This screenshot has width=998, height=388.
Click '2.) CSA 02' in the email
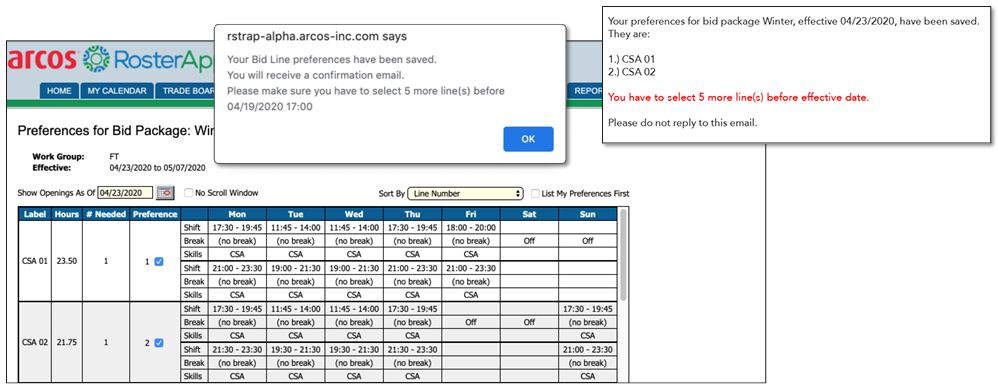point(632,71)
